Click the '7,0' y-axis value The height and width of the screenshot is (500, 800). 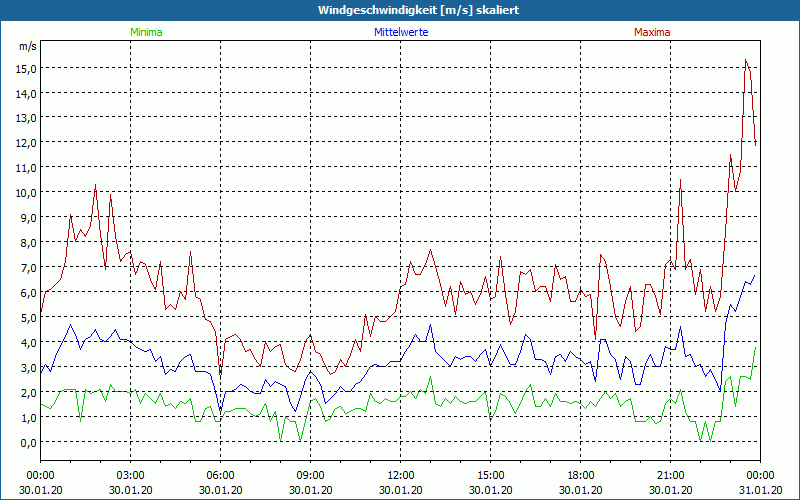(x=28, y=268)
